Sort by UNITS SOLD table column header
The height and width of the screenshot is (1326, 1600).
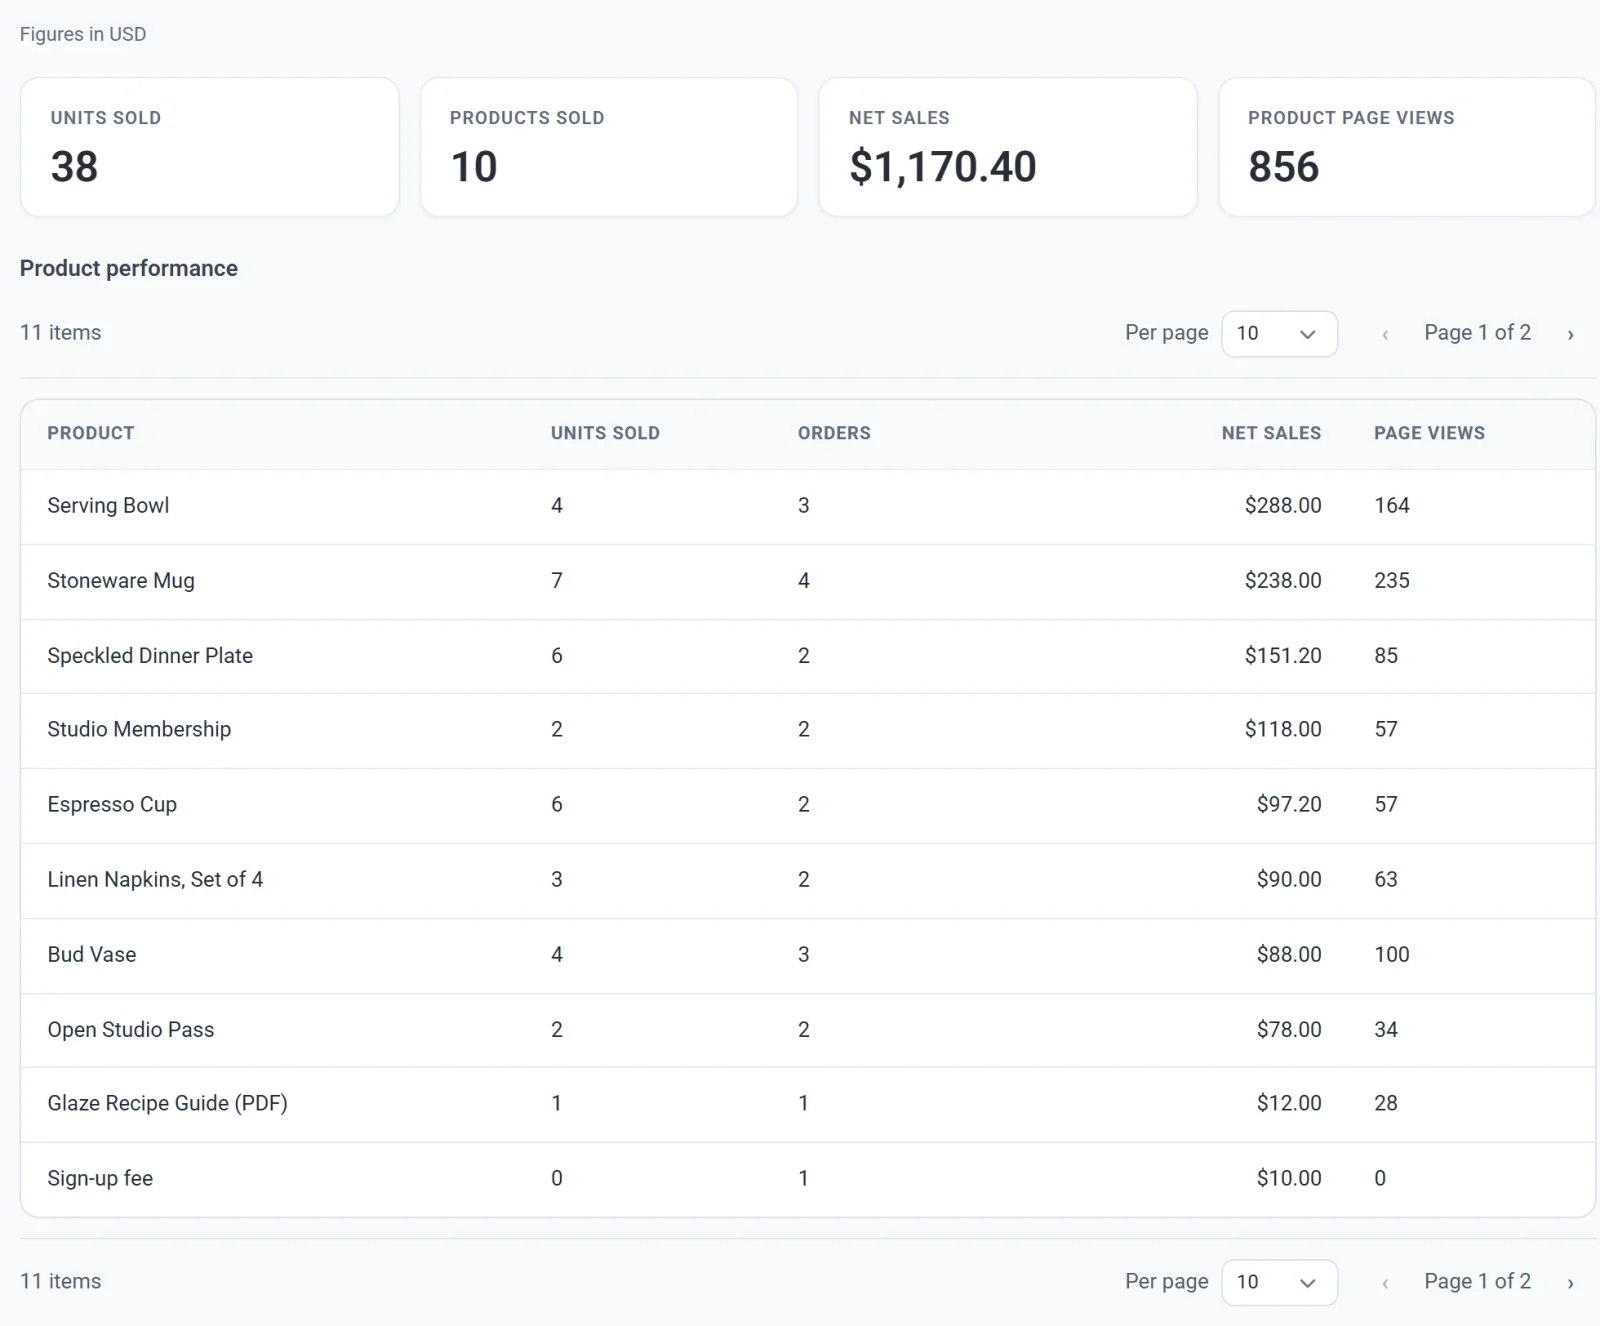(605, 433)
